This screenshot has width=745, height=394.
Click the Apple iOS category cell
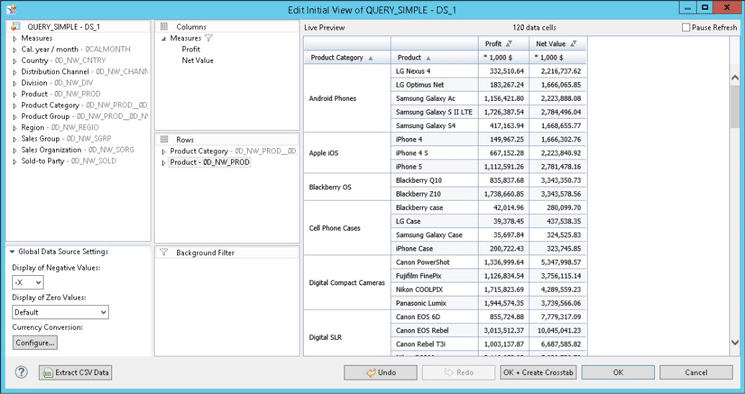tap(347, 153)
